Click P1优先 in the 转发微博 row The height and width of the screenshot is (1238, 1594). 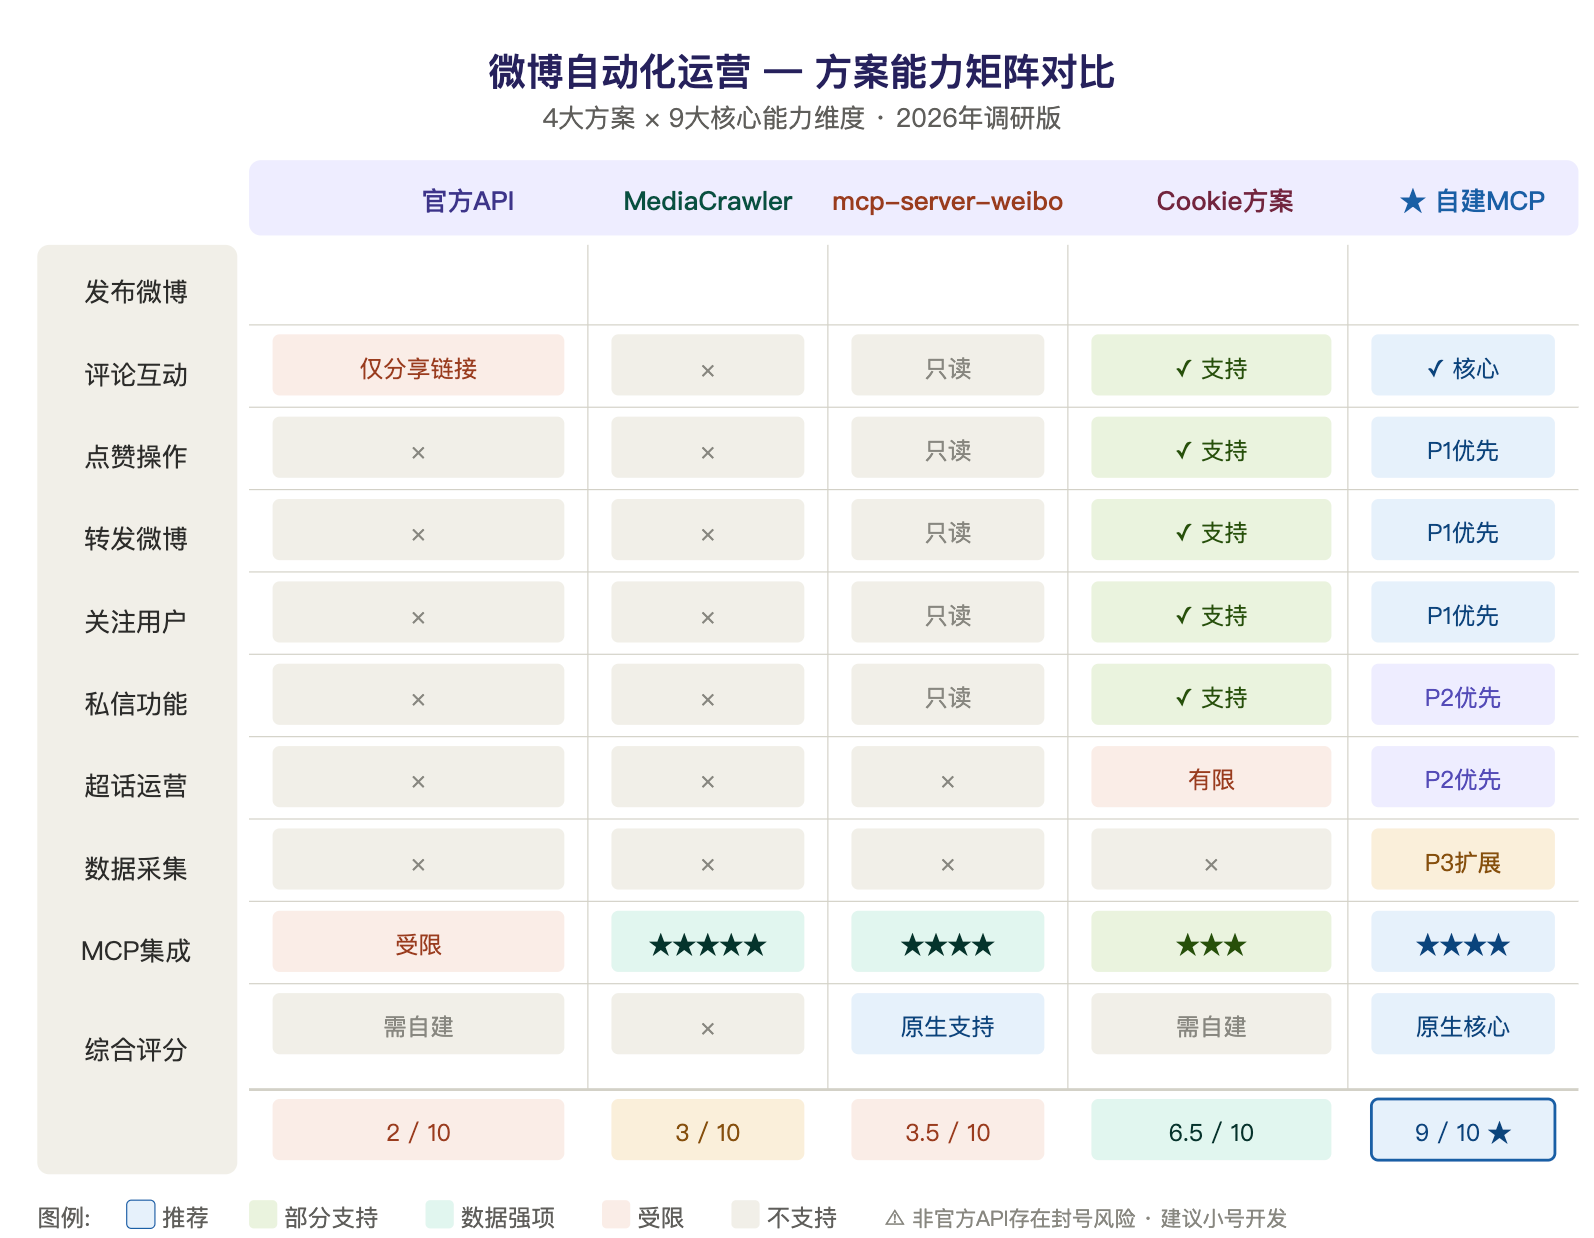[x=1463, y=530]
